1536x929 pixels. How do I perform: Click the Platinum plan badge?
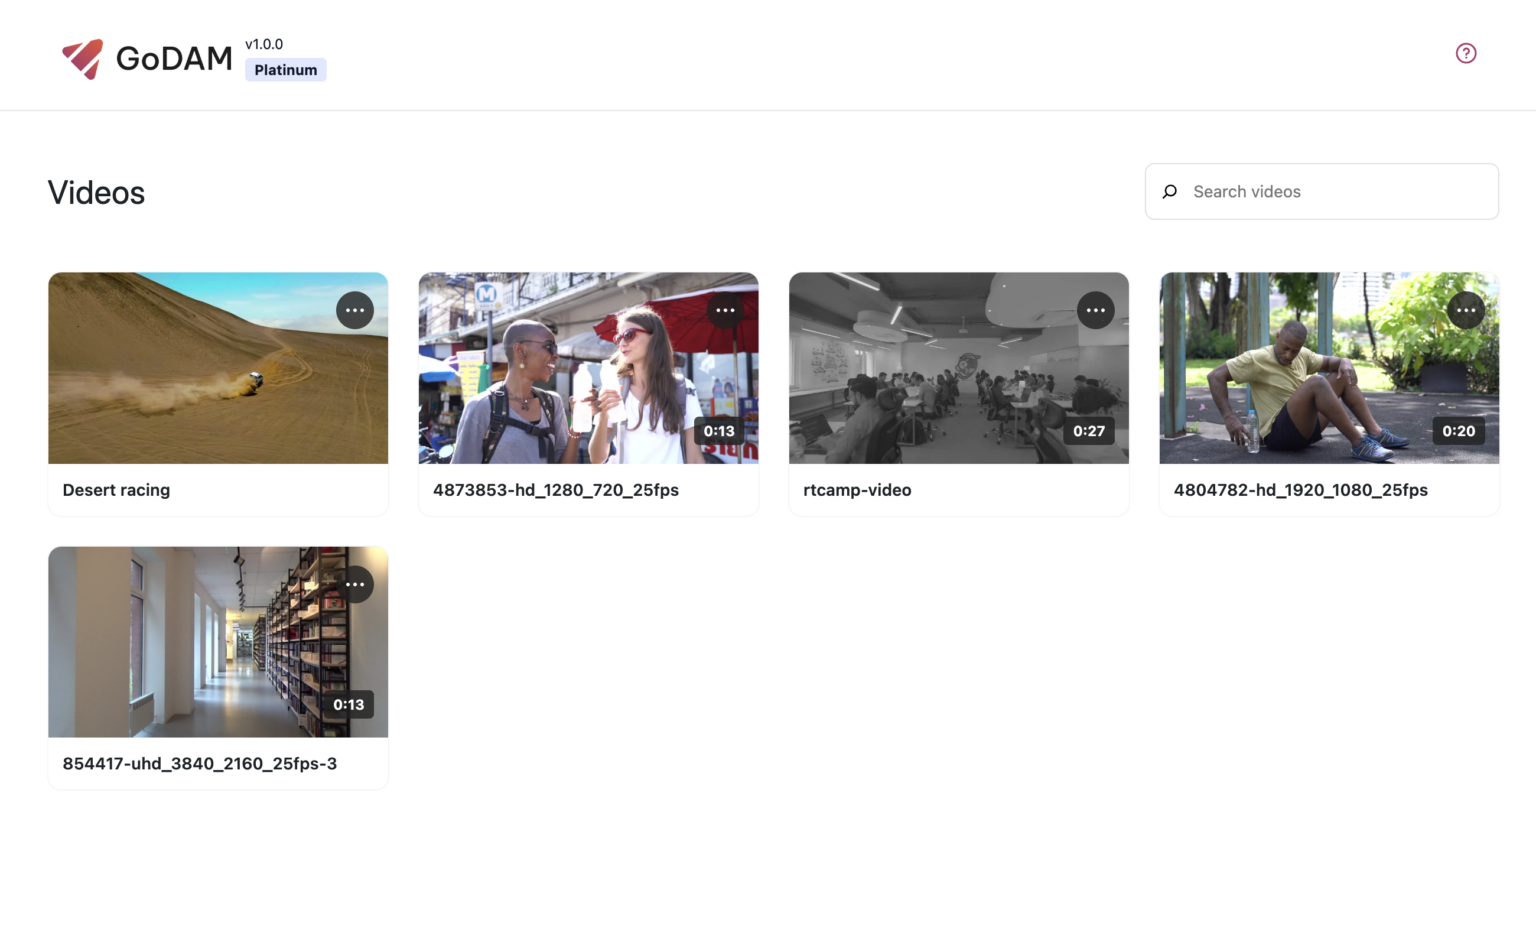coord(286,69)
